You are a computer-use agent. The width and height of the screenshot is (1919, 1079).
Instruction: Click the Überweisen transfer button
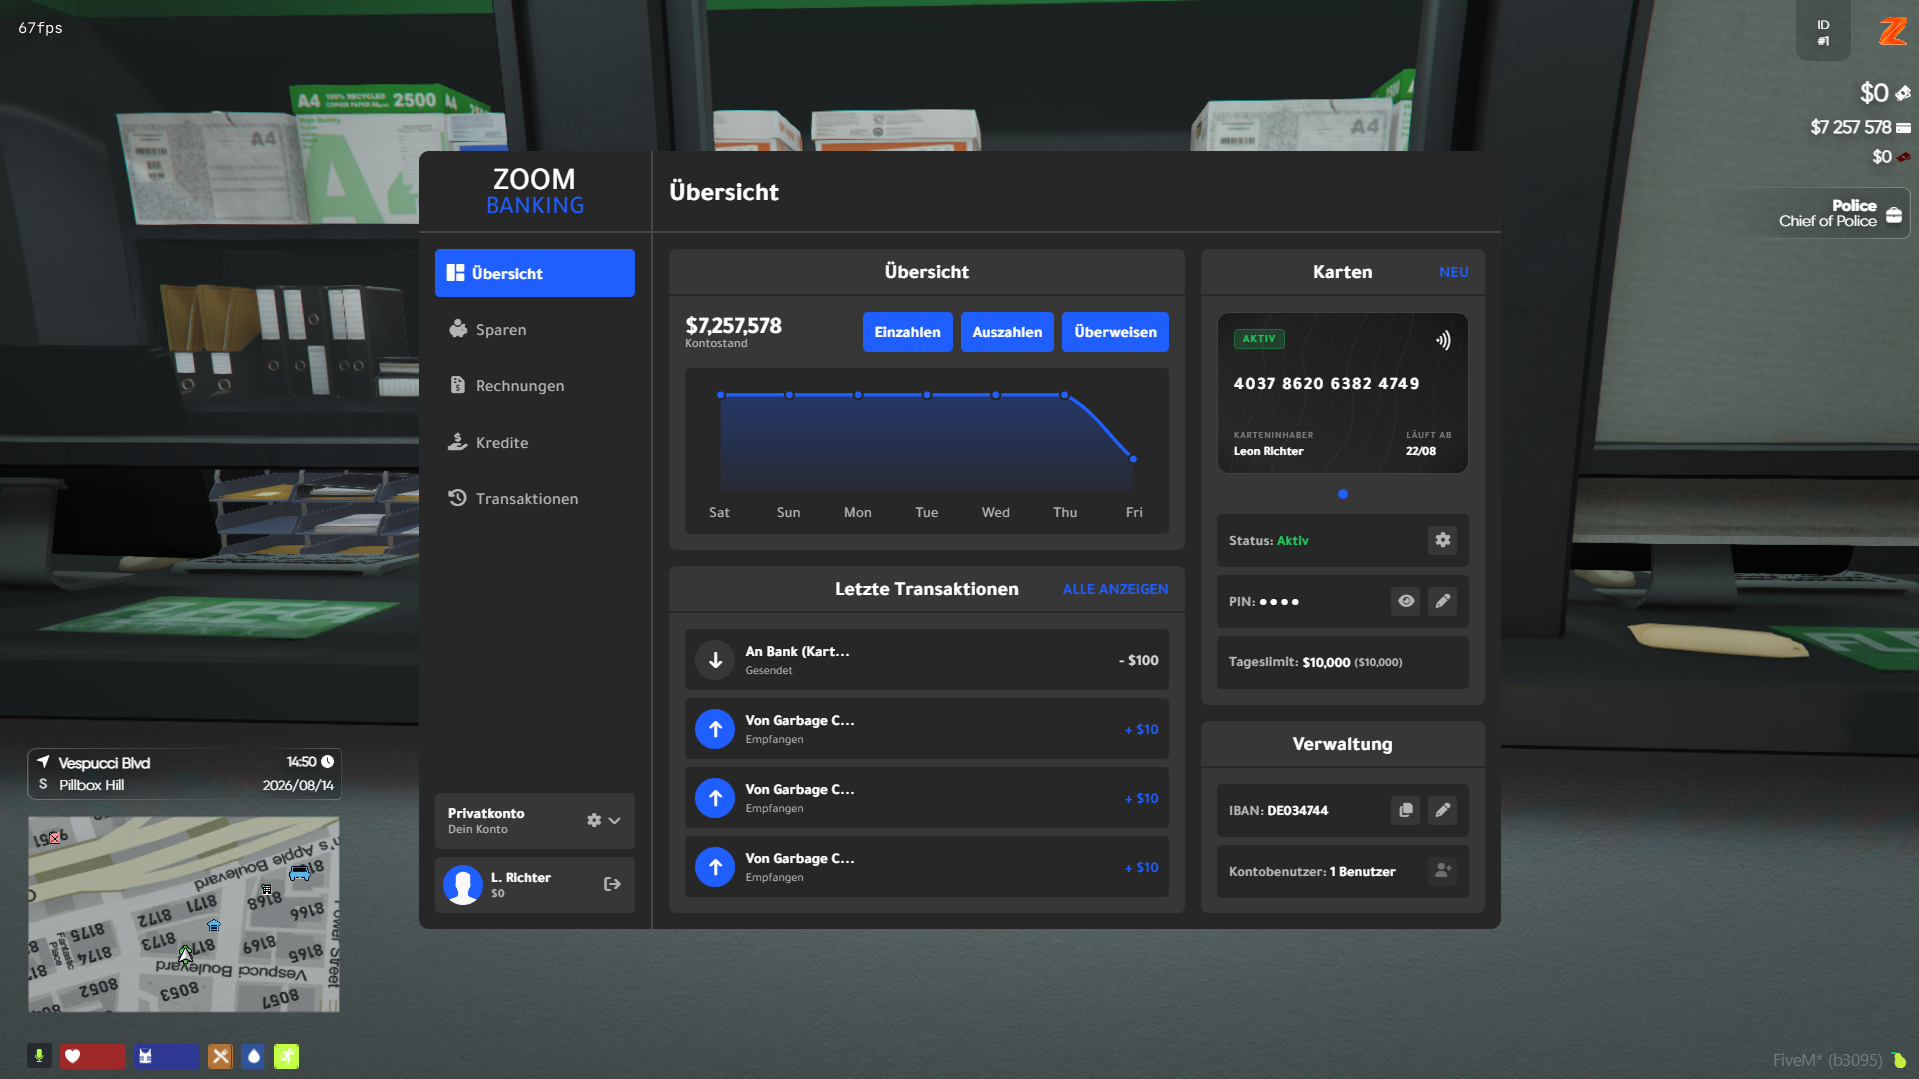pos(1115,332)
